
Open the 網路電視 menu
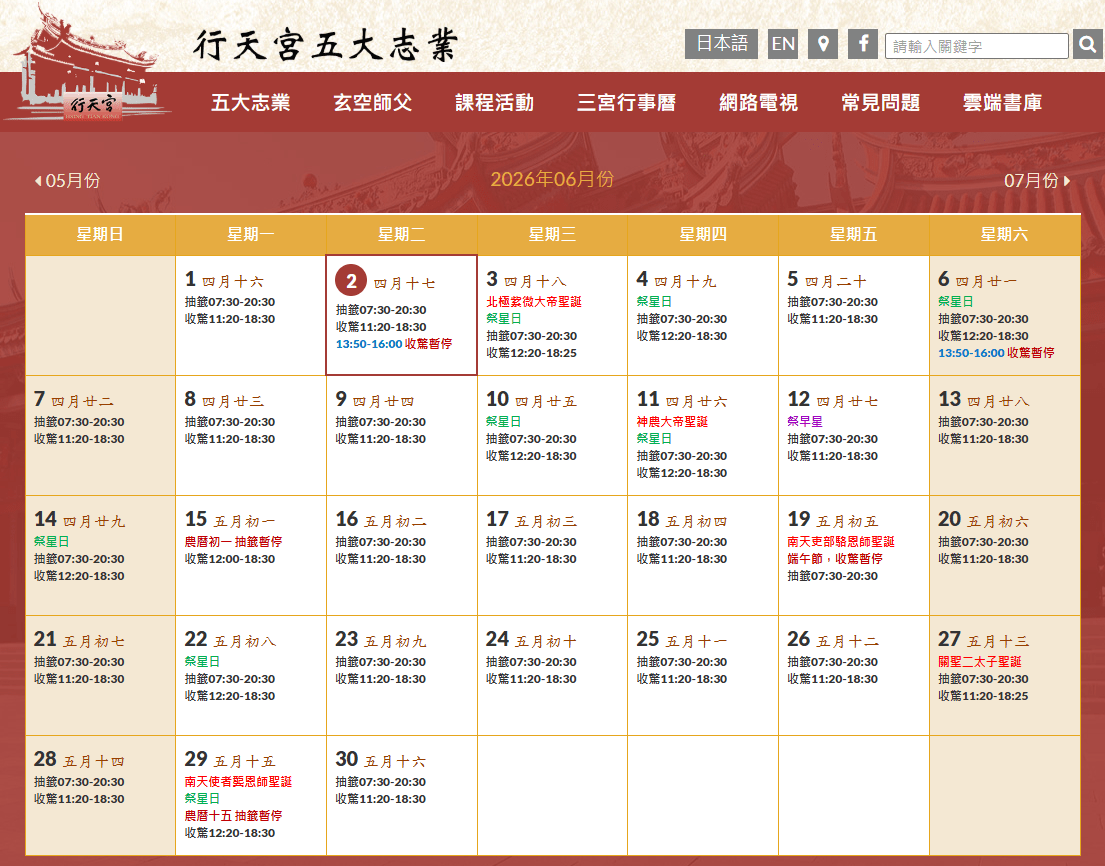click(x=758, y=103)
